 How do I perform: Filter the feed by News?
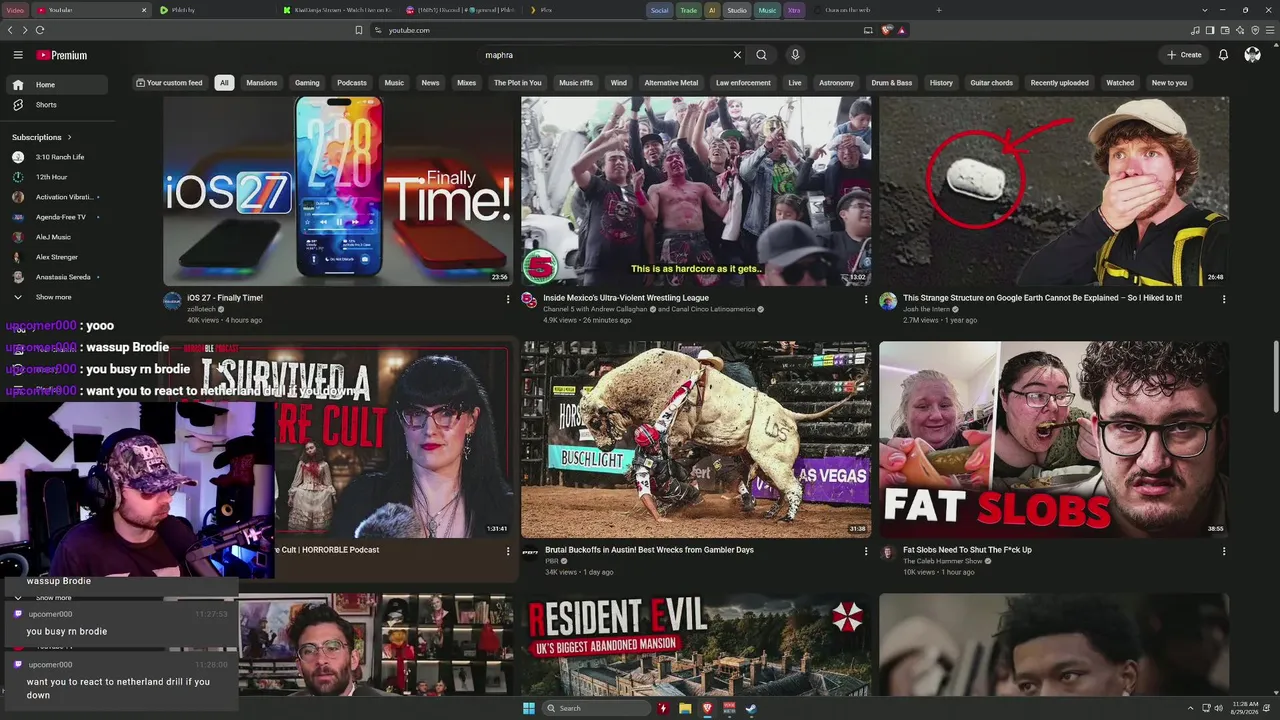(x=430, y=83)
